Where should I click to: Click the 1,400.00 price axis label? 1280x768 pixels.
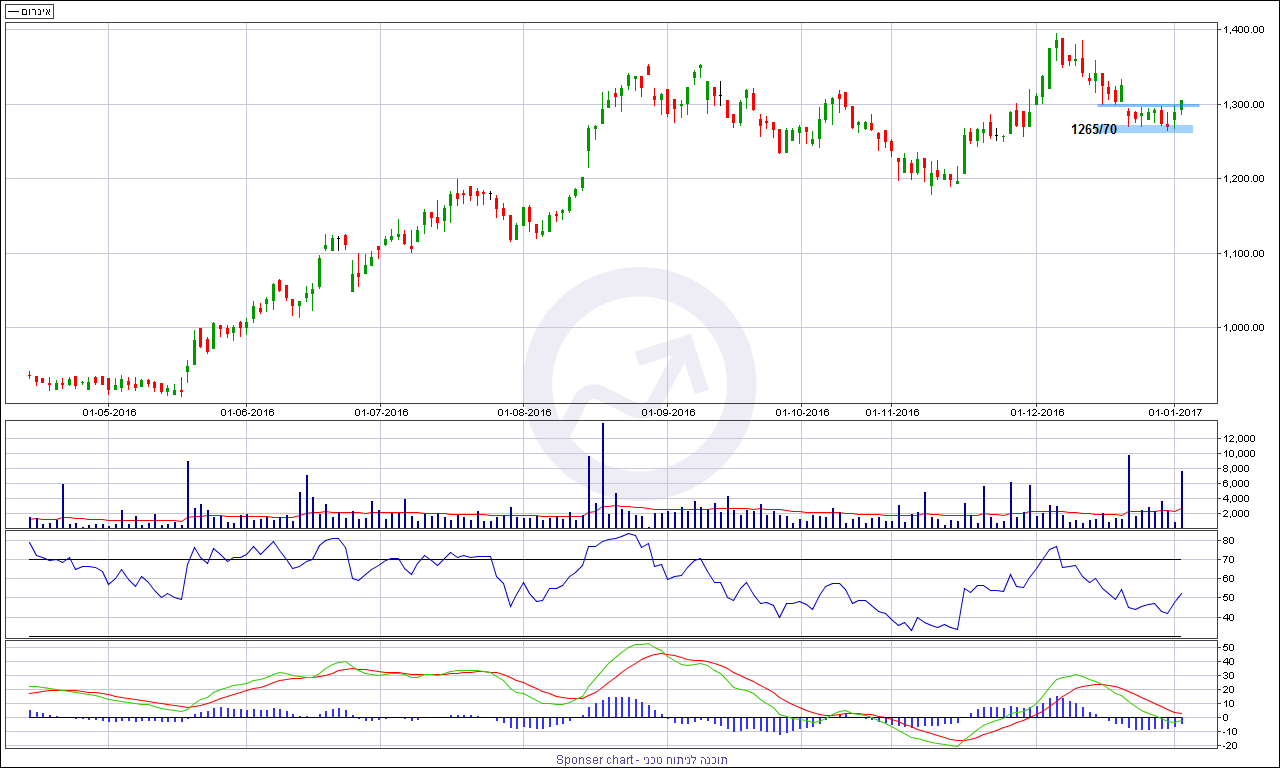coord(1244,30)
